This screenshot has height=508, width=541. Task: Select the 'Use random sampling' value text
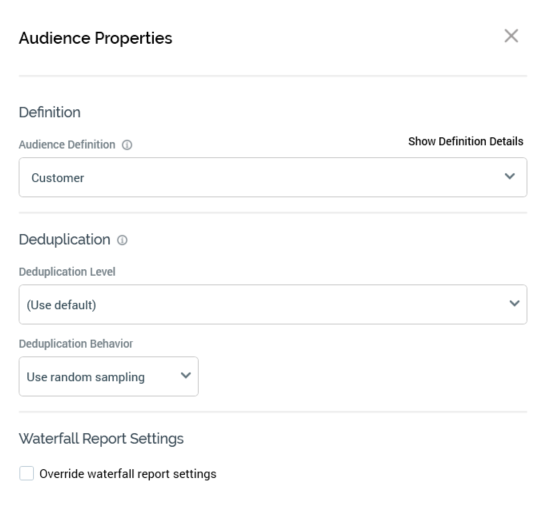(x=86, y=377)
